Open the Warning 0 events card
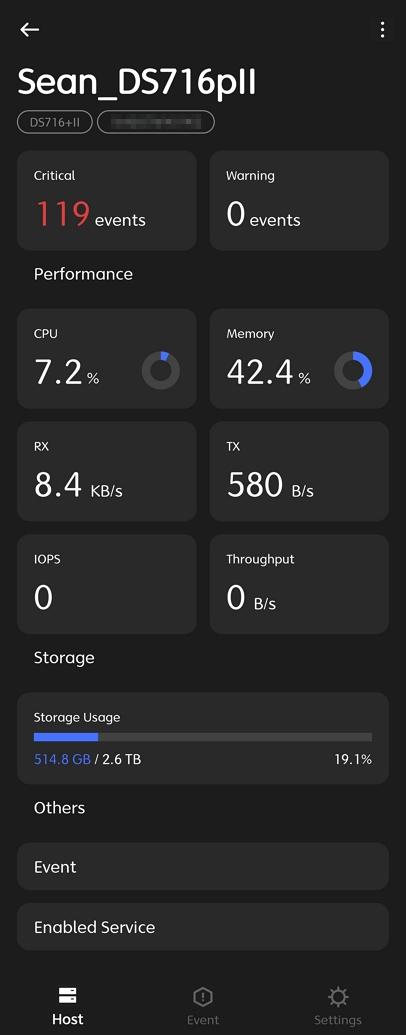The height and width of the screenshot is (1035, 406). pyautogui.click(x=299, y=200)
